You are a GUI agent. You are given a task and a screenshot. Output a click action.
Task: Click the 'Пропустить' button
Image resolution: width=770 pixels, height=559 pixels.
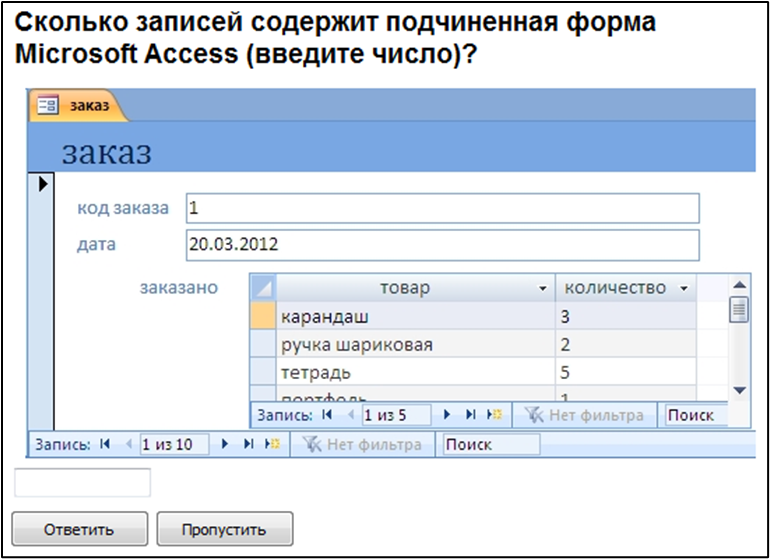pos(225,529)
